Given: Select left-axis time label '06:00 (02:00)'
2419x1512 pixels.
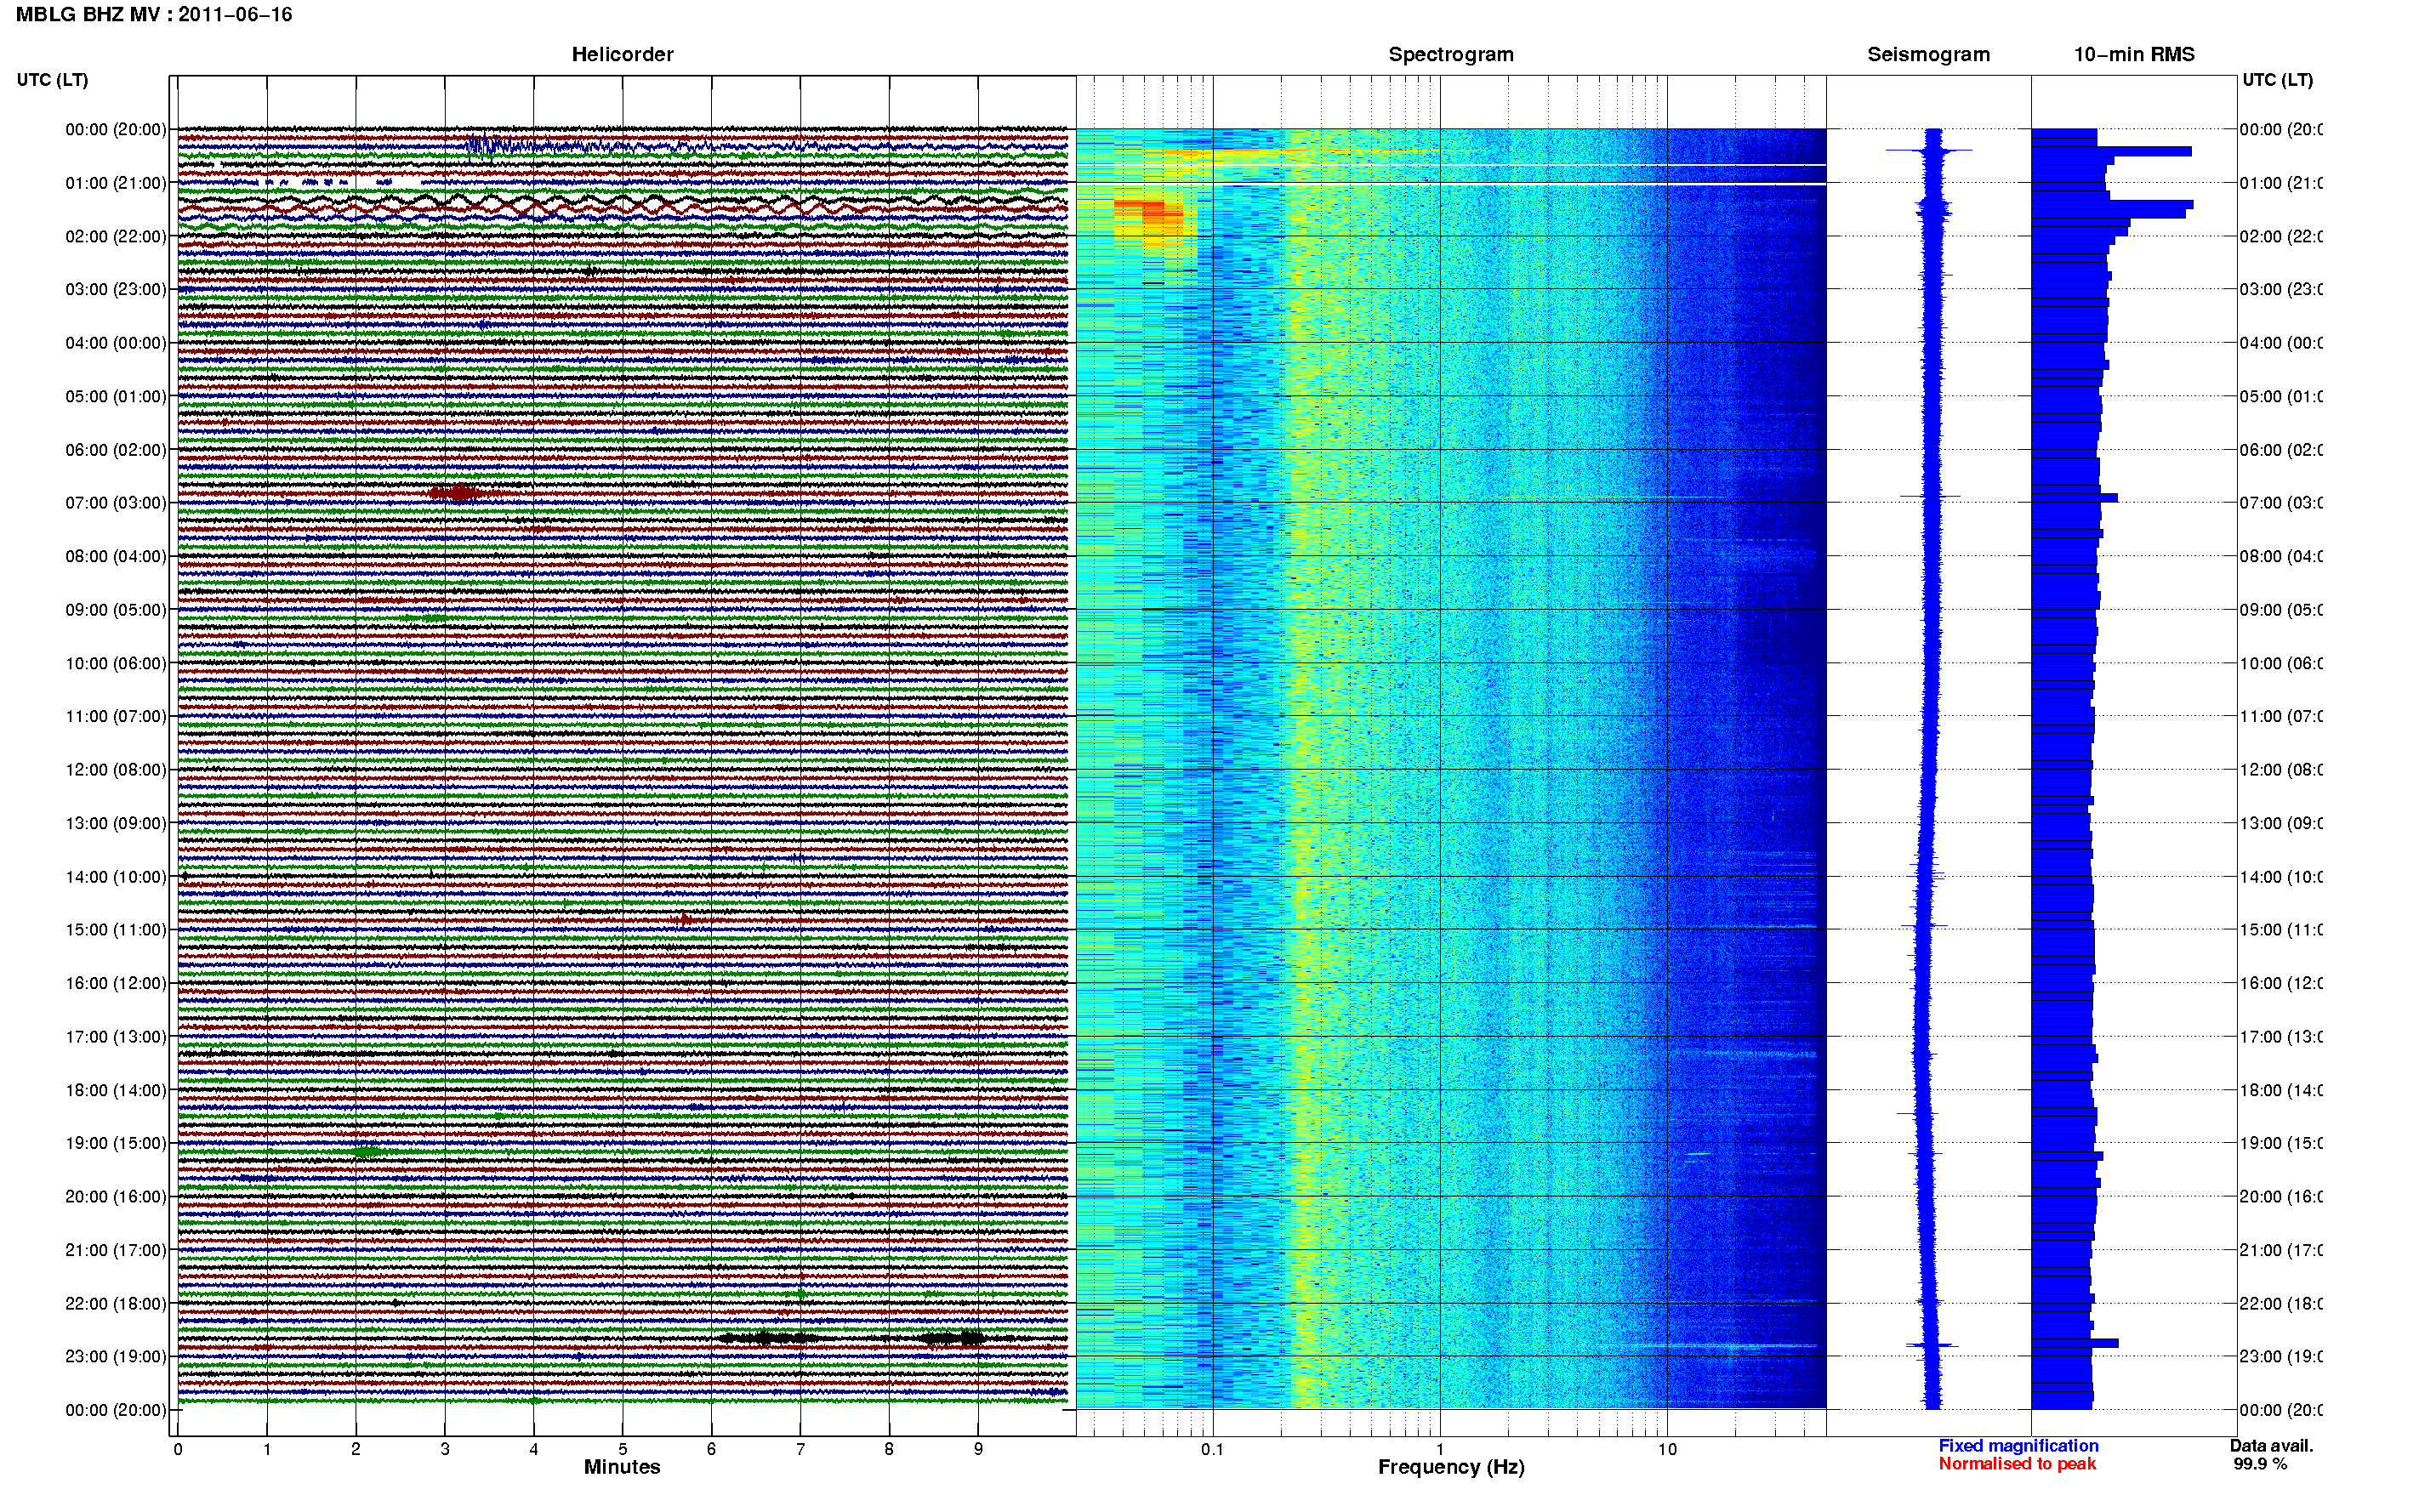Looking at the screenshot, I should [x=116, y=450].
